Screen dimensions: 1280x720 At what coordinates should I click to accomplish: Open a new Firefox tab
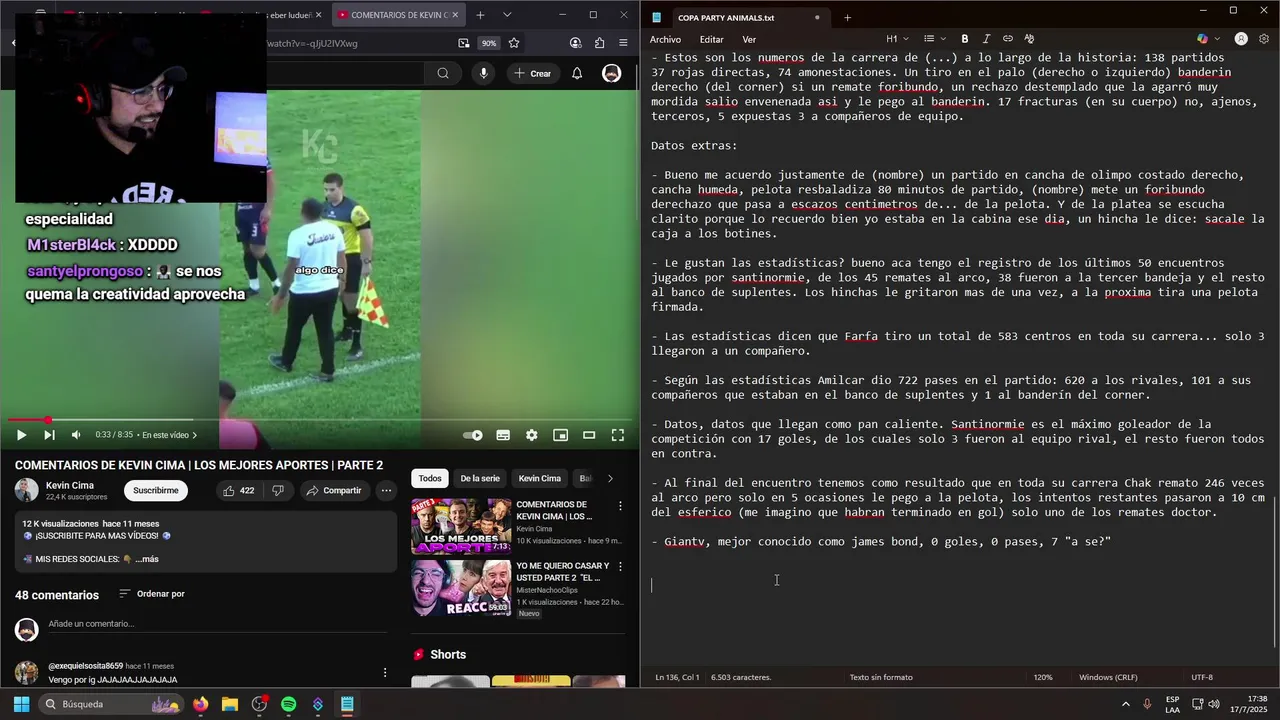click(x=480, y=15)
